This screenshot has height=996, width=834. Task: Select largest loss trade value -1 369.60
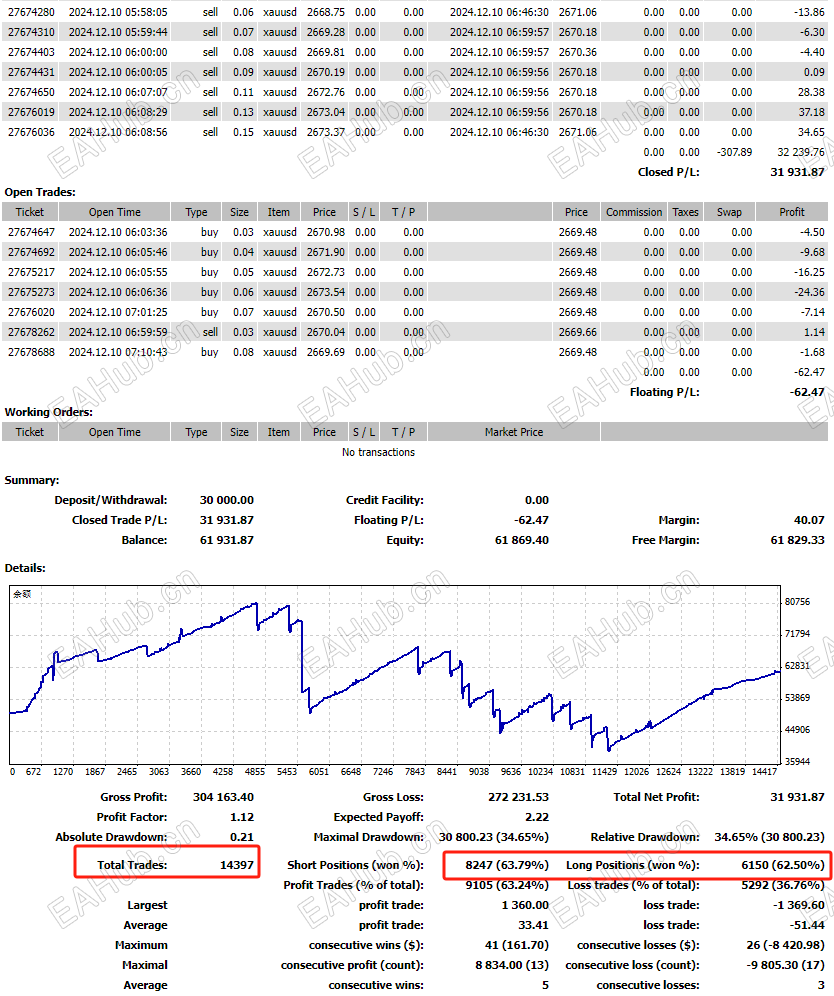(799, 905)
